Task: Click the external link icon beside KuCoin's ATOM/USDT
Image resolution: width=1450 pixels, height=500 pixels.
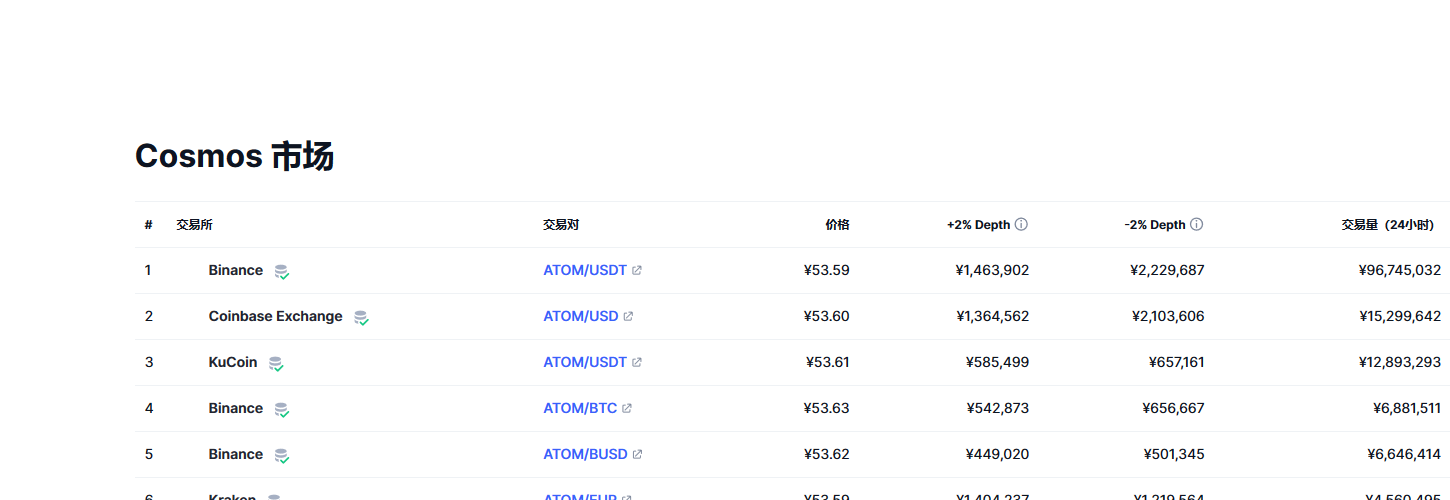Action: tap(637, 363)
